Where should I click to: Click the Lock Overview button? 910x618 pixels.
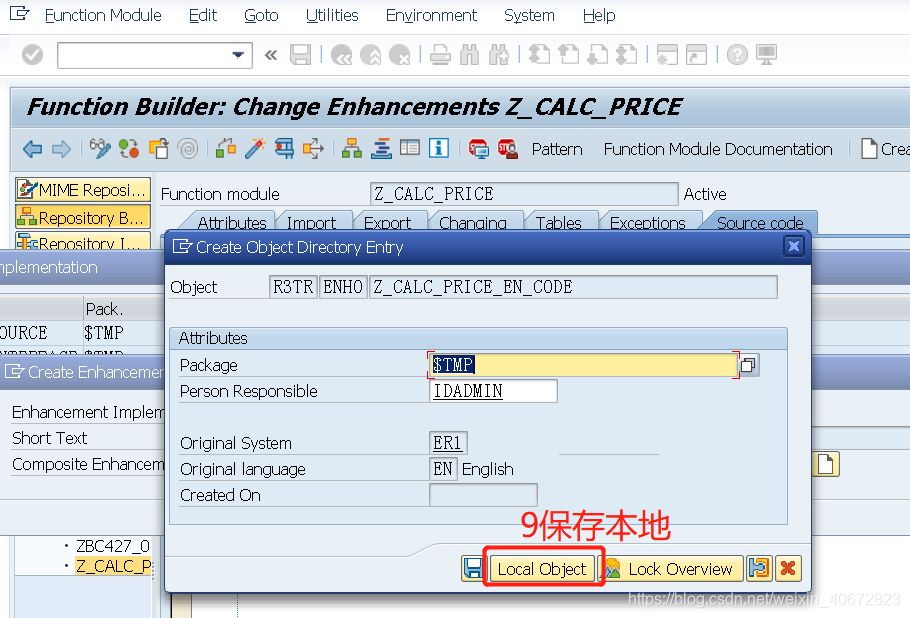pos(672,569)
